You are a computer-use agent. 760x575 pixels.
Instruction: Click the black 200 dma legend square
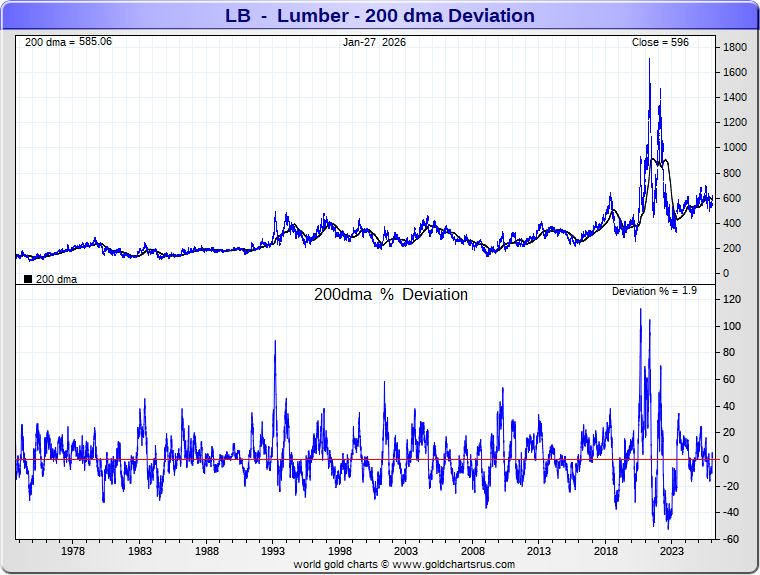(x=28, y=279)
